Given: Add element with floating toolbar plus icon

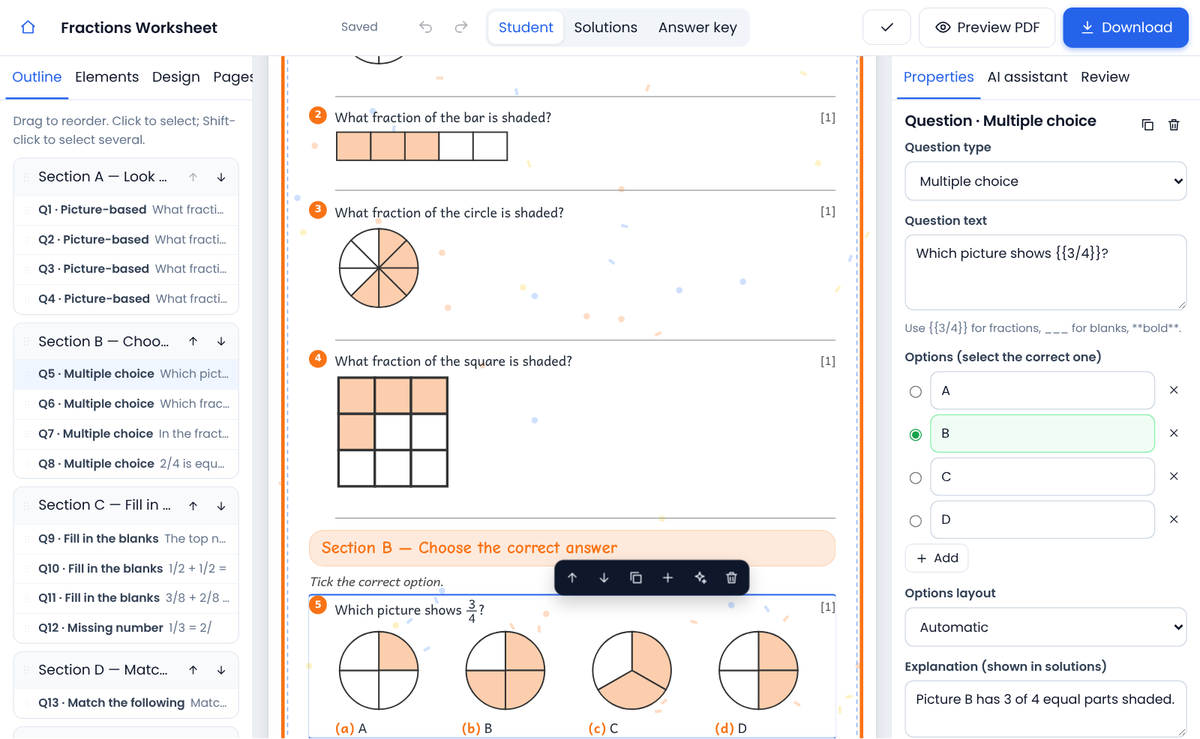Looking at the screenshot, I should tap(667, 578).
